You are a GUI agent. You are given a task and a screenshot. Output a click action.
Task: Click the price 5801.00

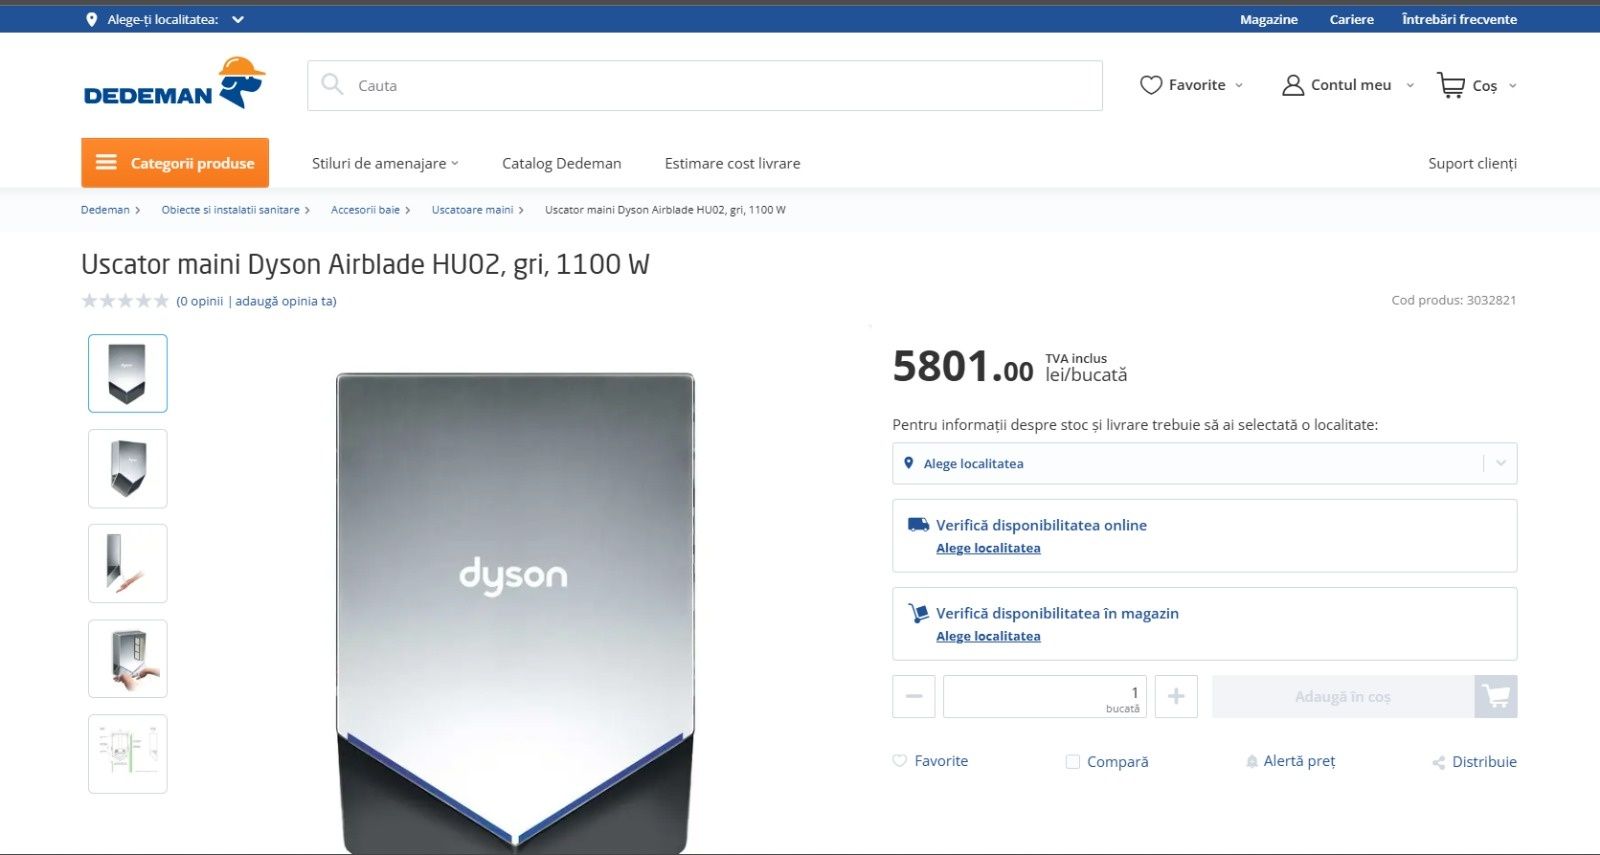[963, 367]
